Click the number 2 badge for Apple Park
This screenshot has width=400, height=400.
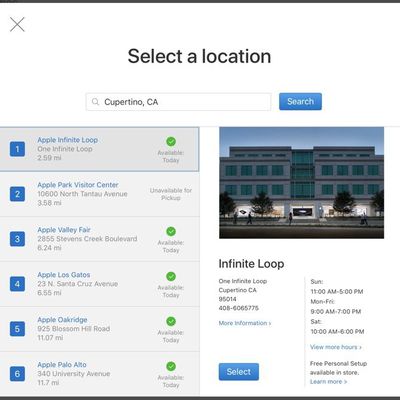17,194
